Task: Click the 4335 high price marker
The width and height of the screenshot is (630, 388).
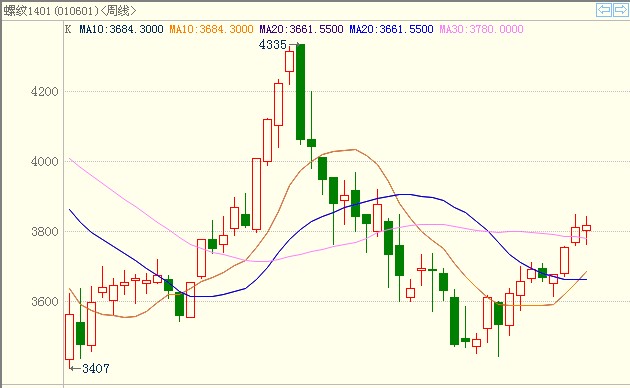Action: click(x=273, y=45)
